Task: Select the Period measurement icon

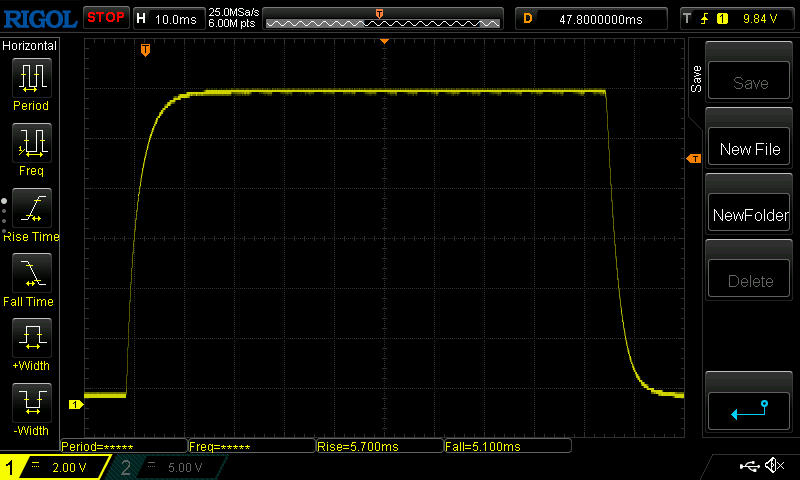Action: click(32, 78)
